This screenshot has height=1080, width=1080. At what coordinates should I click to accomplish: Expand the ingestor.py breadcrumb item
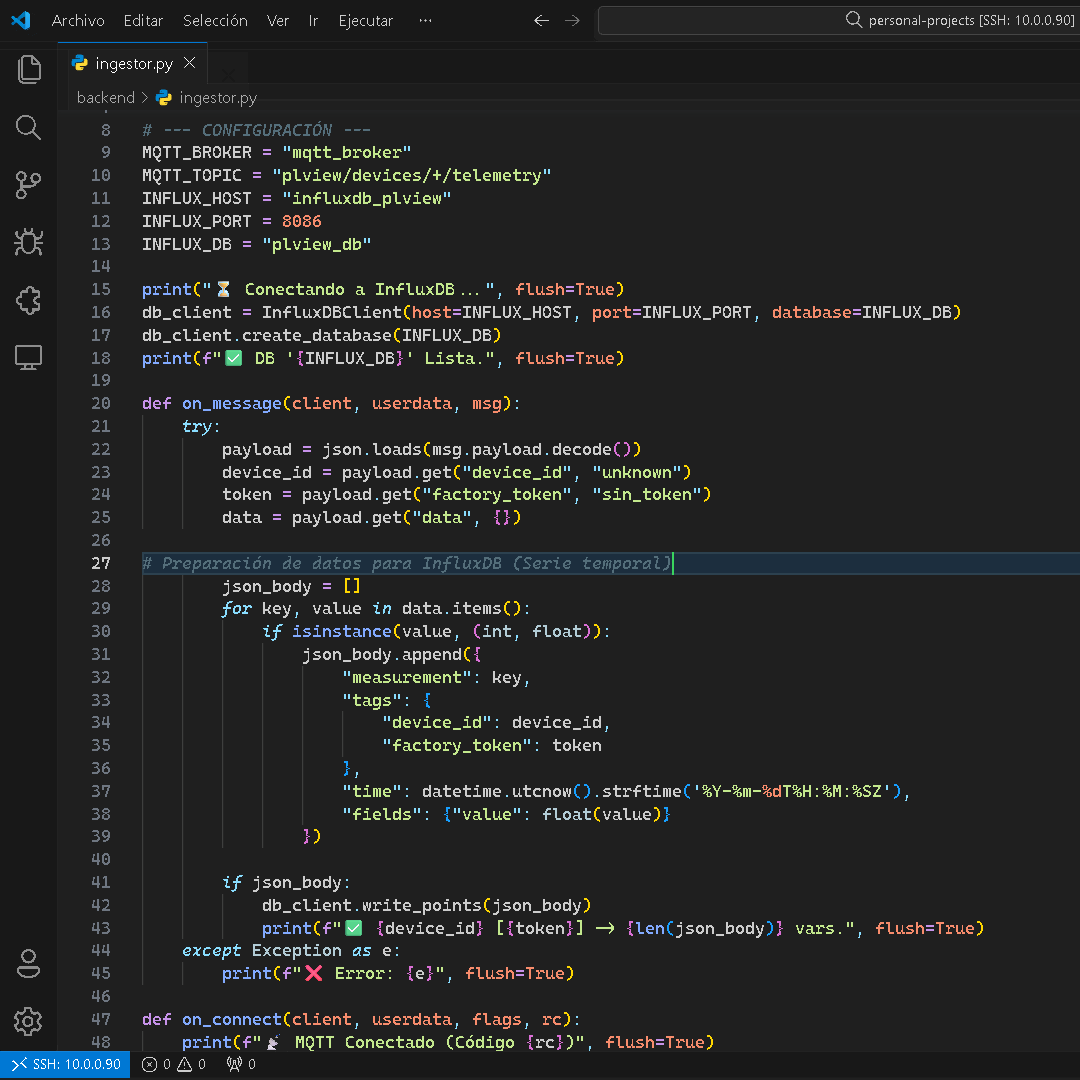point(217,98)
